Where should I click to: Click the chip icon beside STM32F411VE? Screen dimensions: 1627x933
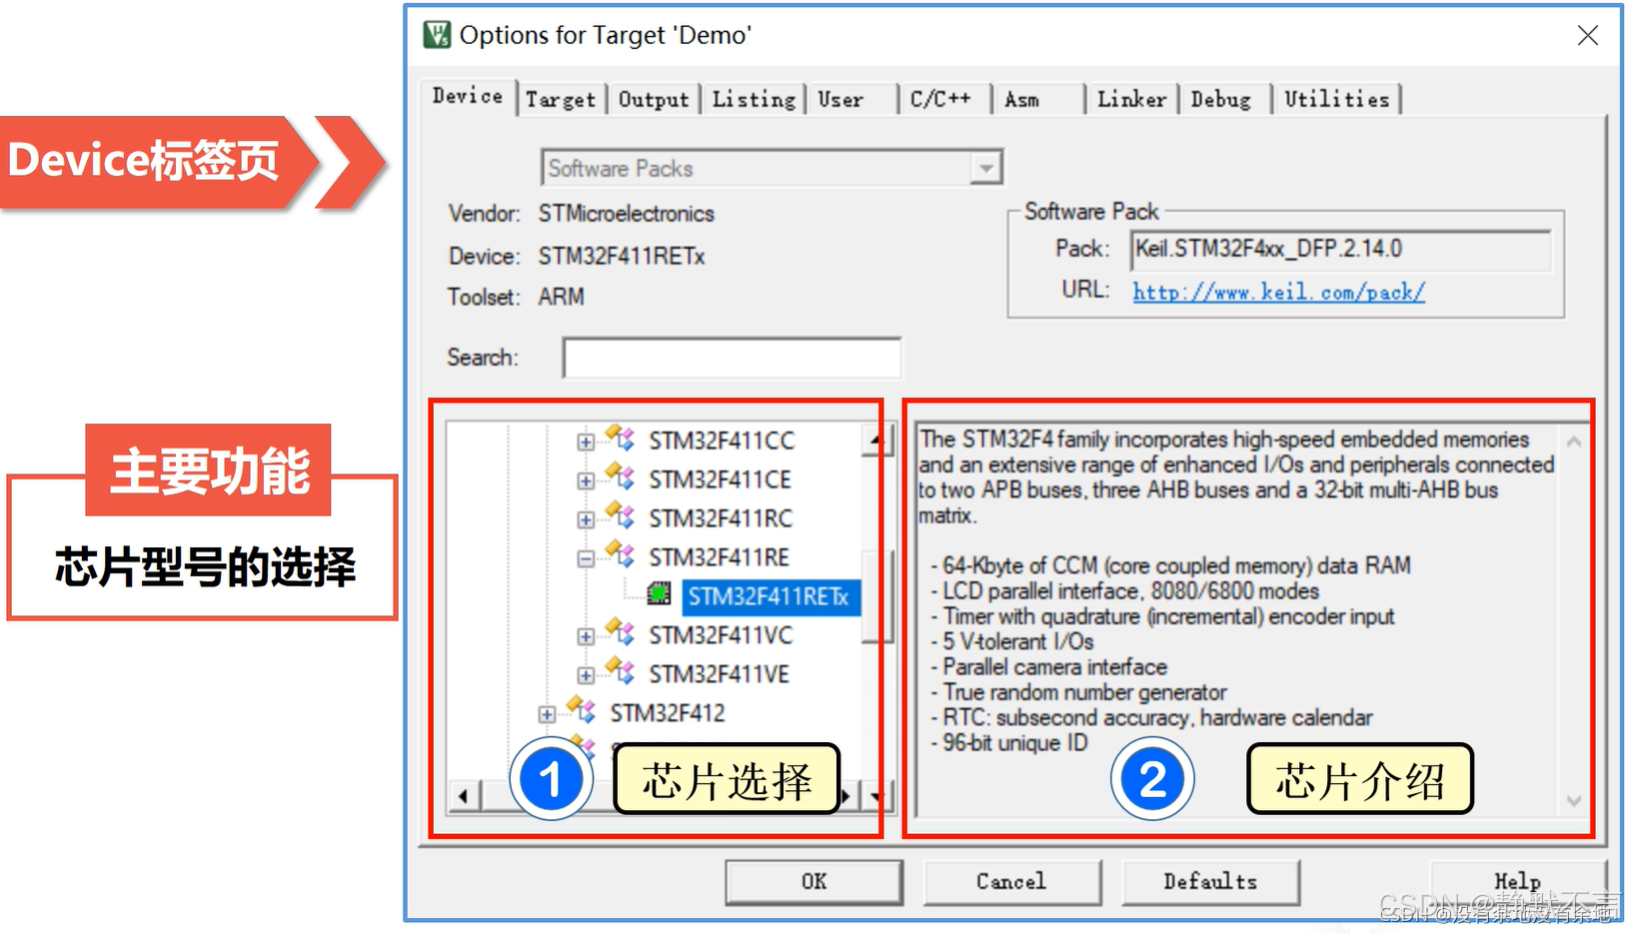pyautogui.click(x=619, y=671)
